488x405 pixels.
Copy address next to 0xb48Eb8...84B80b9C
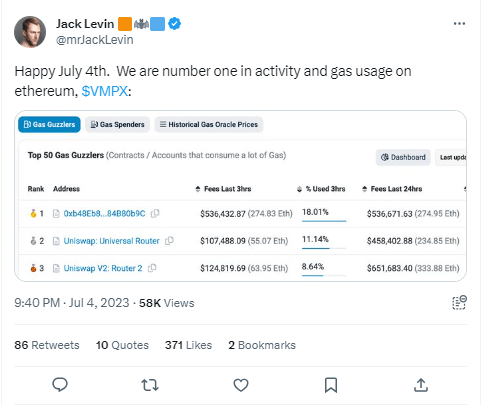coord(155,213)
